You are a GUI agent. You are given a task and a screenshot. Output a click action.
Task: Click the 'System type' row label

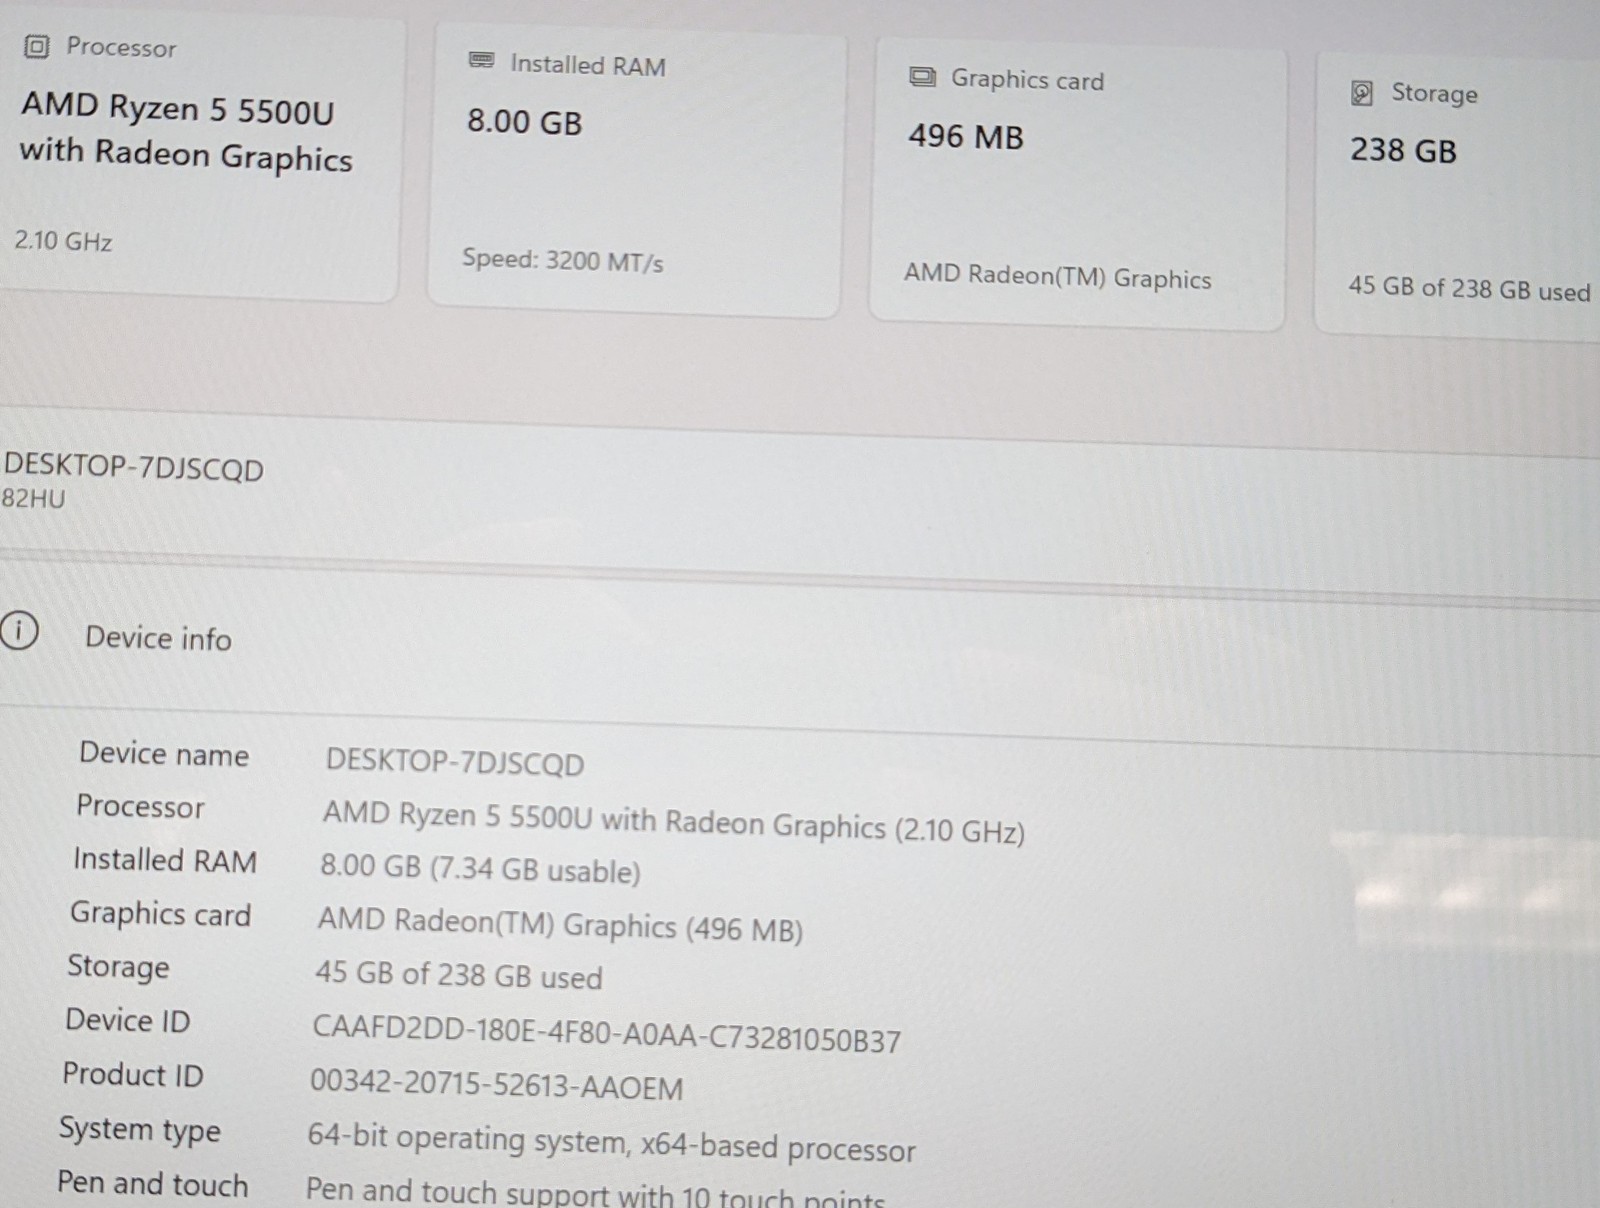[x=139, y=1129]
